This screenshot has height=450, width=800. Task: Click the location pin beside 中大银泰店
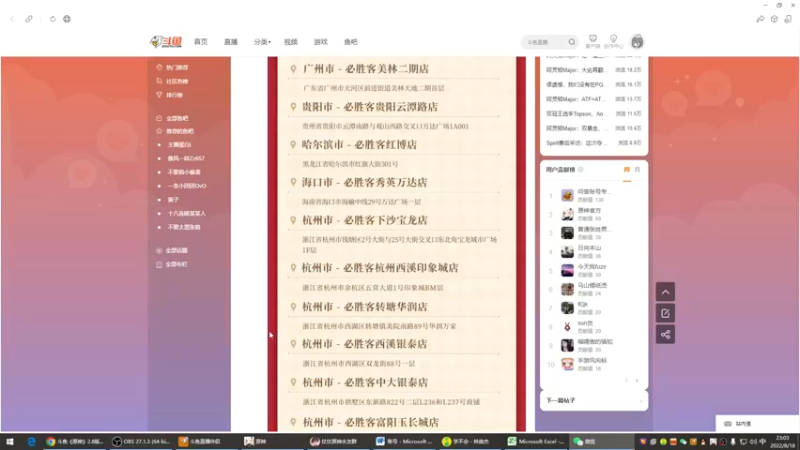coord(293,382)
